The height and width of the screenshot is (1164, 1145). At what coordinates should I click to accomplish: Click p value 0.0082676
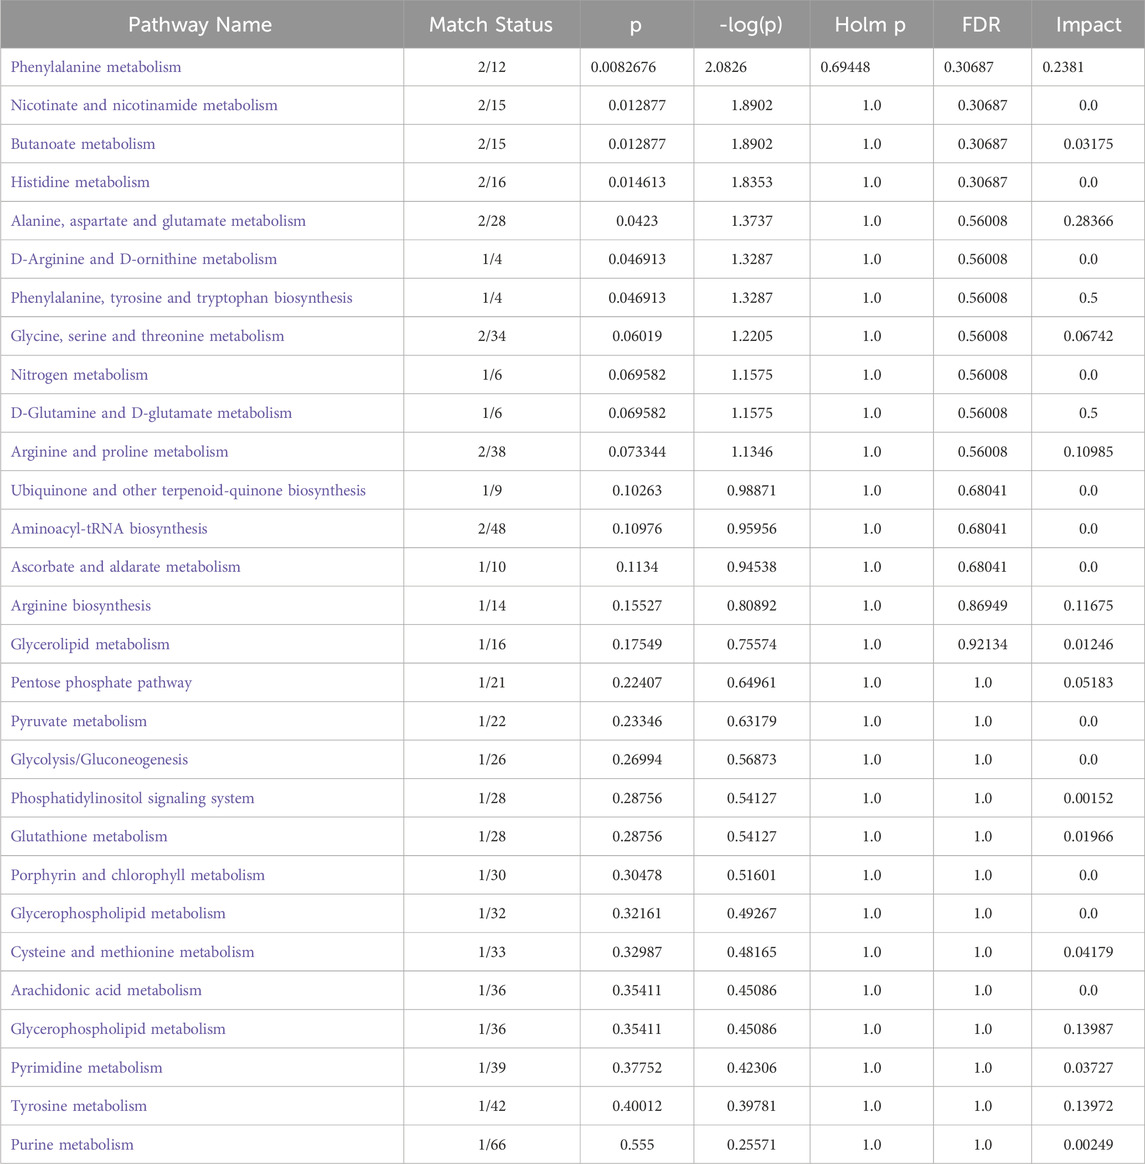pyautogui.click(x=624, y=67)
